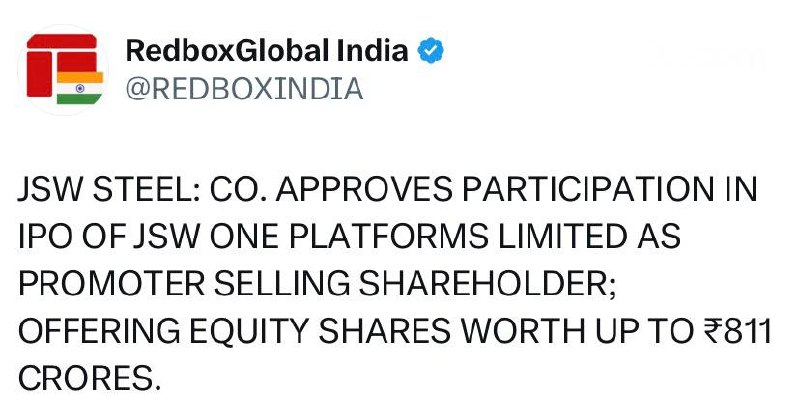Click the red top bar of logo
The width and height of the screenshot is (800, 420).
point(62,42)
